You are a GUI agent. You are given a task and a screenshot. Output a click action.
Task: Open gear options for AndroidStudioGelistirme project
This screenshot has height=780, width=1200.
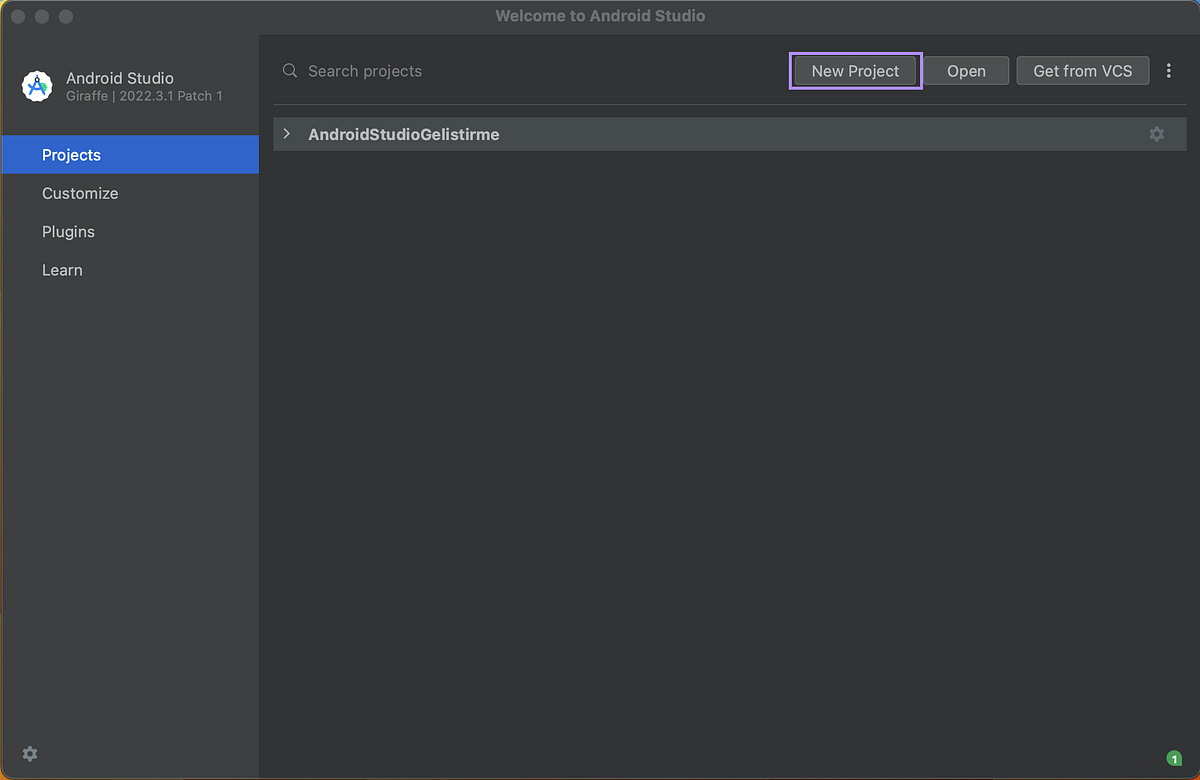1157,133
